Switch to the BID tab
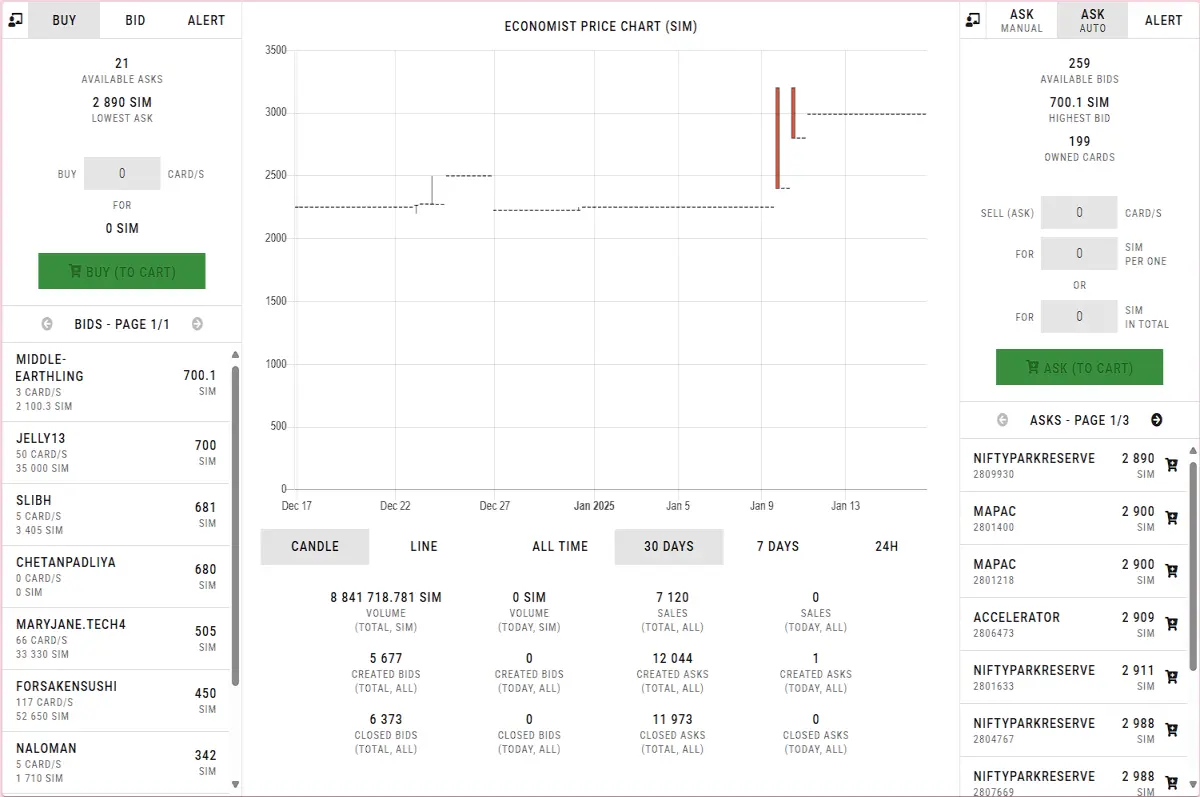The image size is (1200, 797). [x=135, y=20]
